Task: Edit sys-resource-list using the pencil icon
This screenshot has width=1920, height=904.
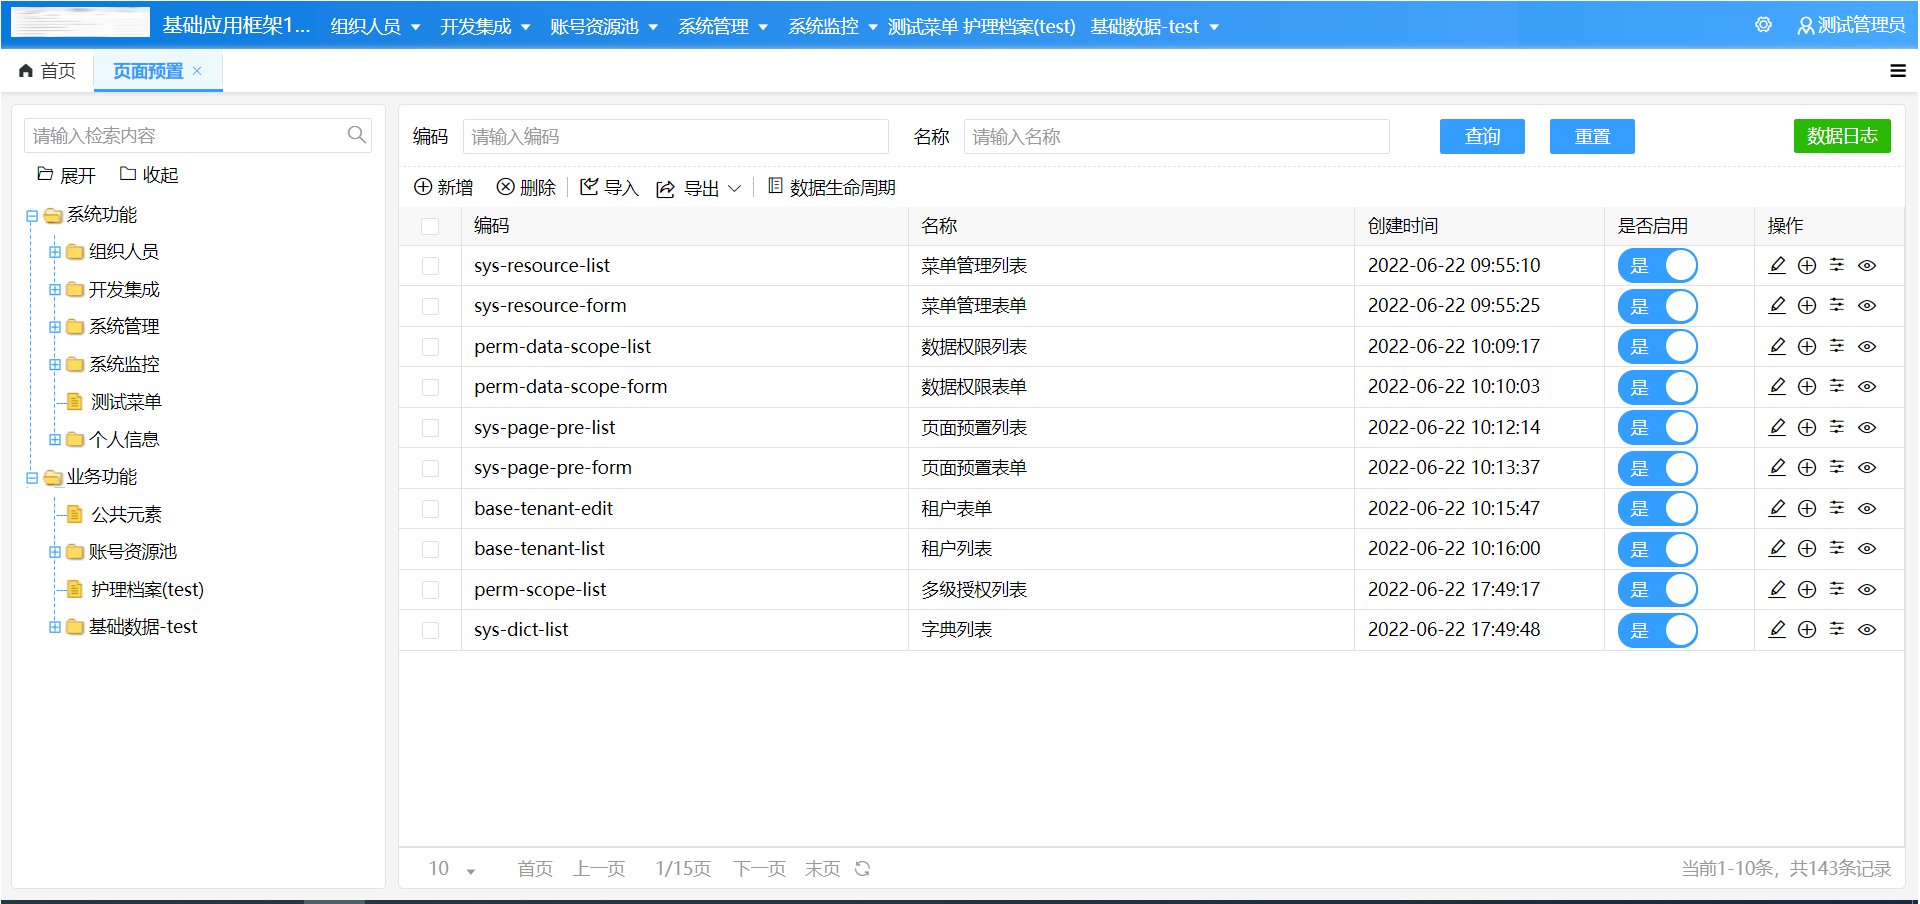Action: (1778, 265)
